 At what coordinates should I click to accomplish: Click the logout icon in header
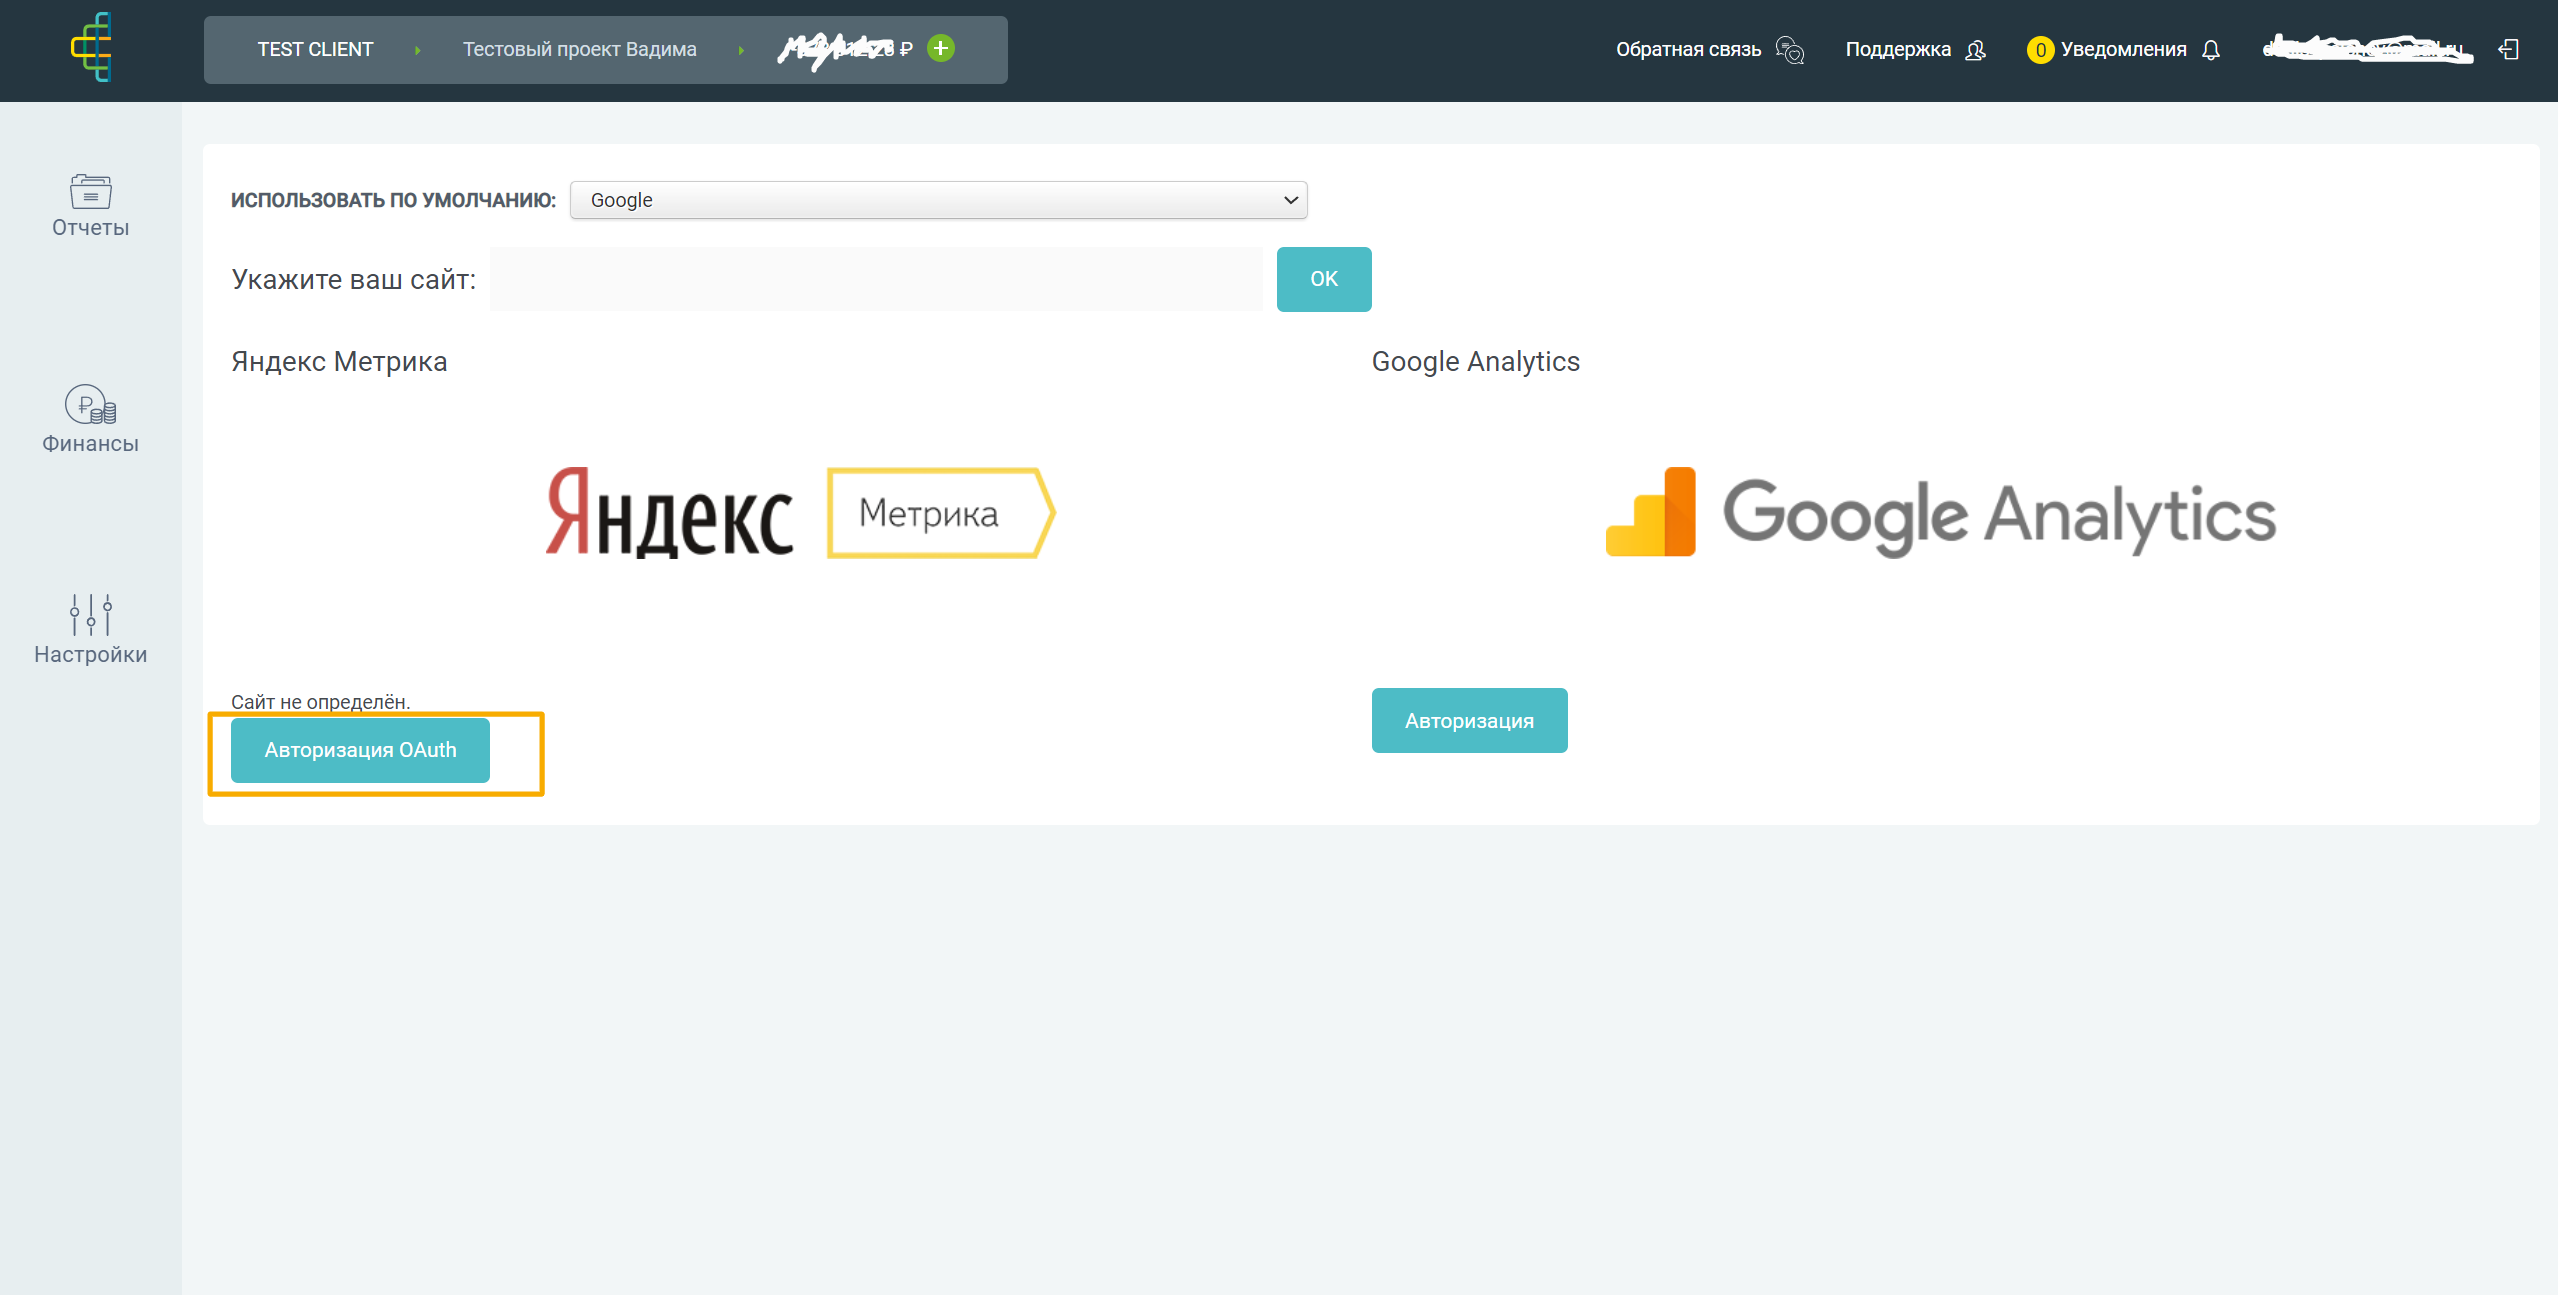pyautogui.click(x=2508, y=49)
